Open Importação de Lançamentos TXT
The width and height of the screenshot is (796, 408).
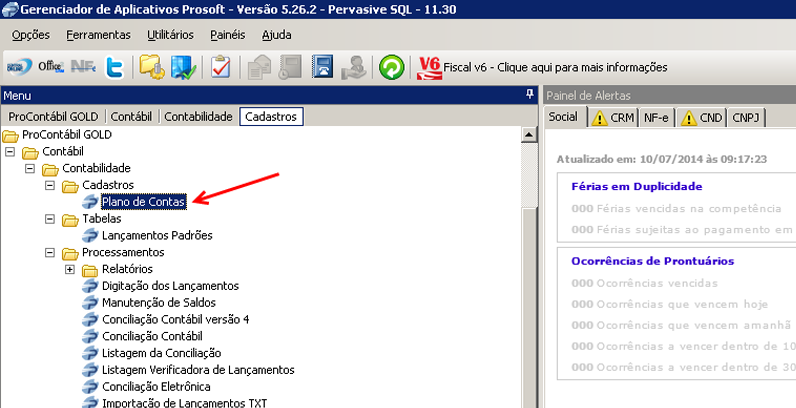point(184,403)
